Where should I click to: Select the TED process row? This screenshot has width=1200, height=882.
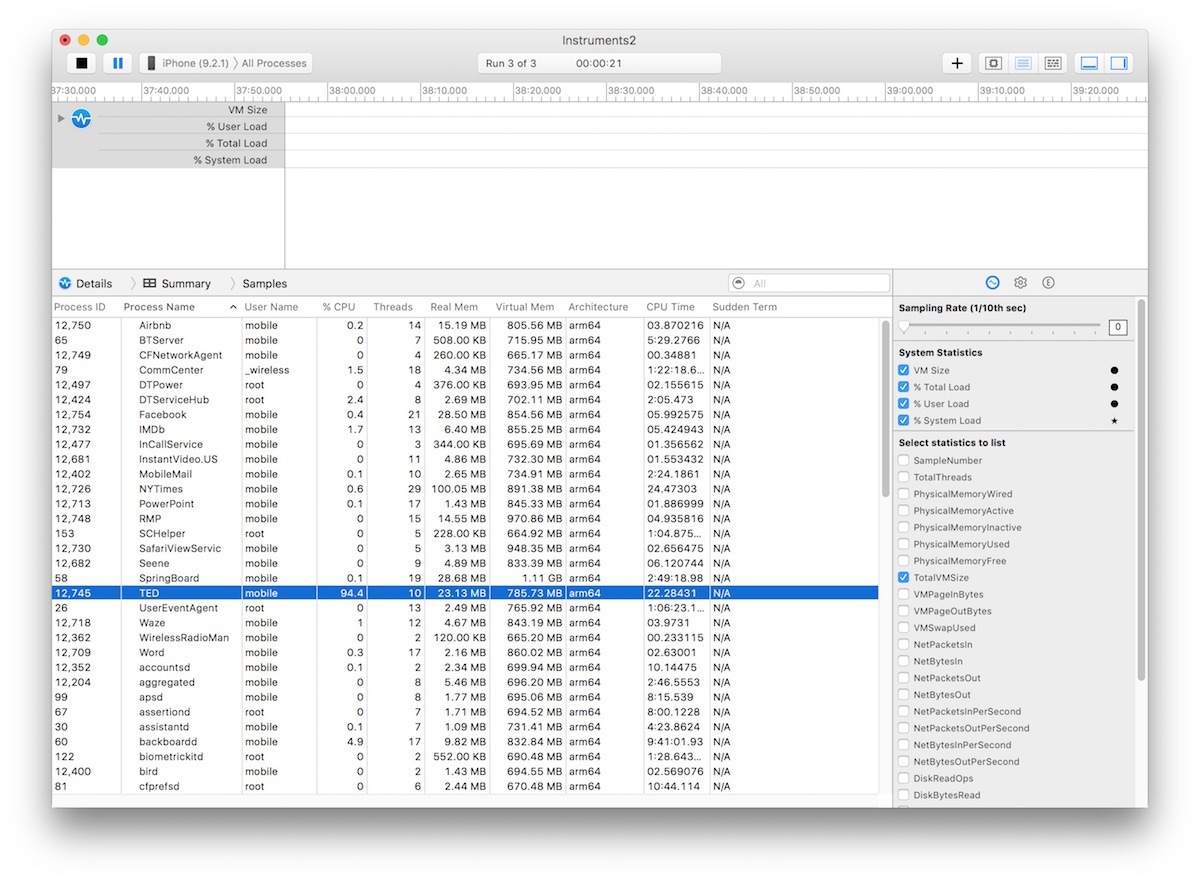click(x=465, y=593)
